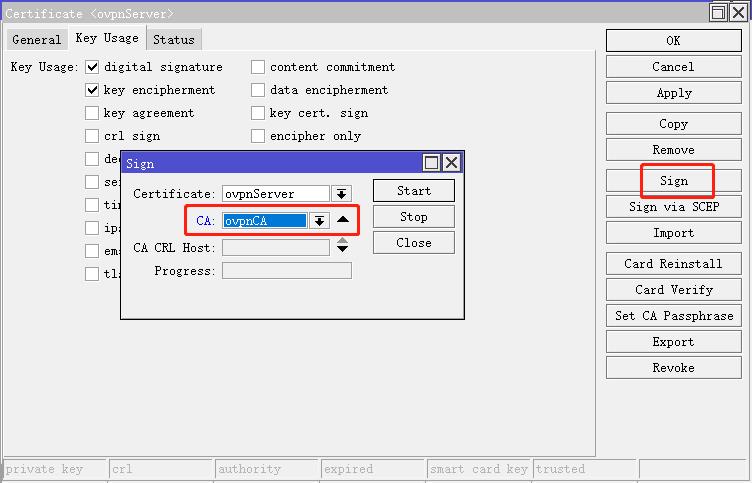Click the Sign button in right panel
752x483 pixels.
673,181
